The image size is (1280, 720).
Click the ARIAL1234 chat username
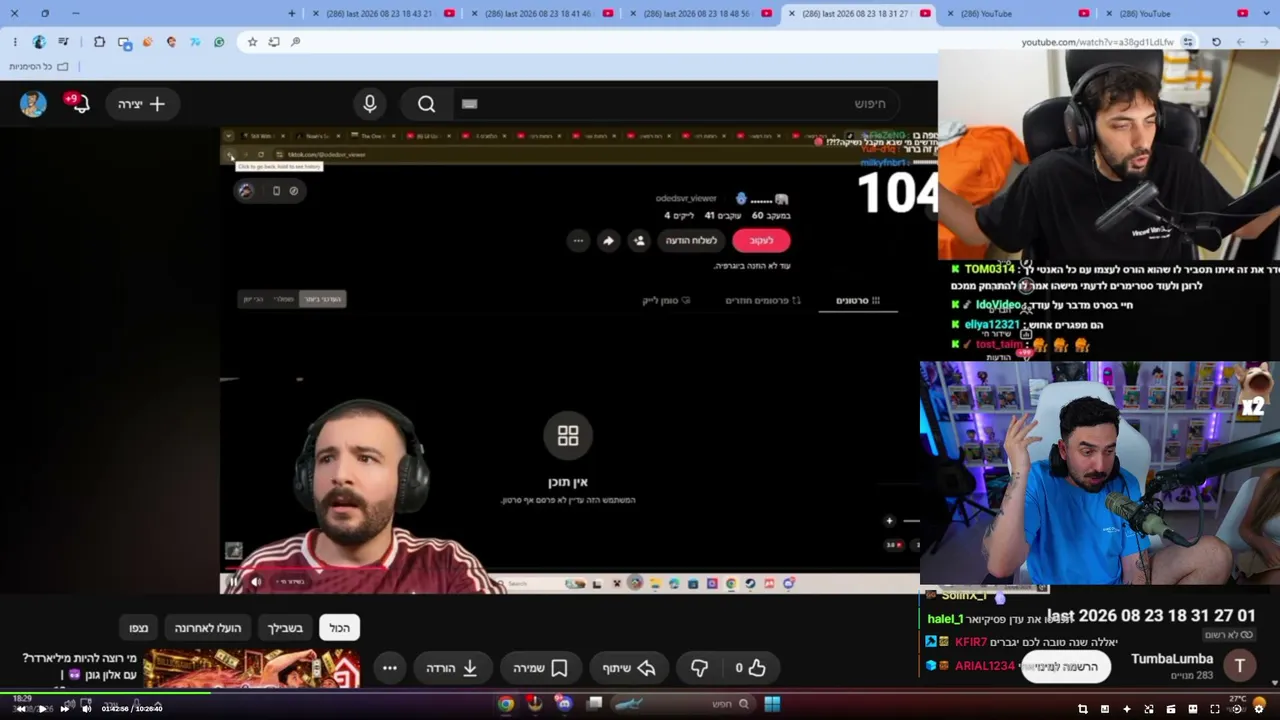(985, 666)
